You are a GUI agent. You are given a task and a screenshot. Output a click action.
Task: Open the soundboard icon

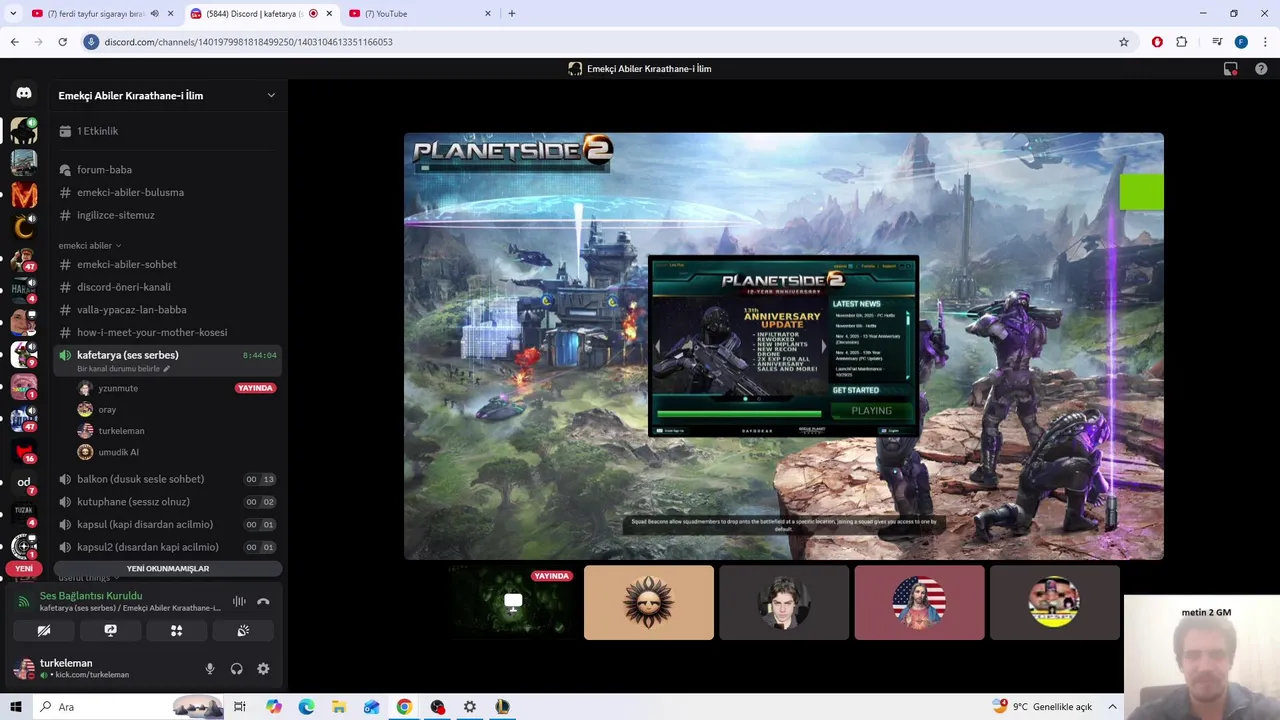tap(243, 631)
